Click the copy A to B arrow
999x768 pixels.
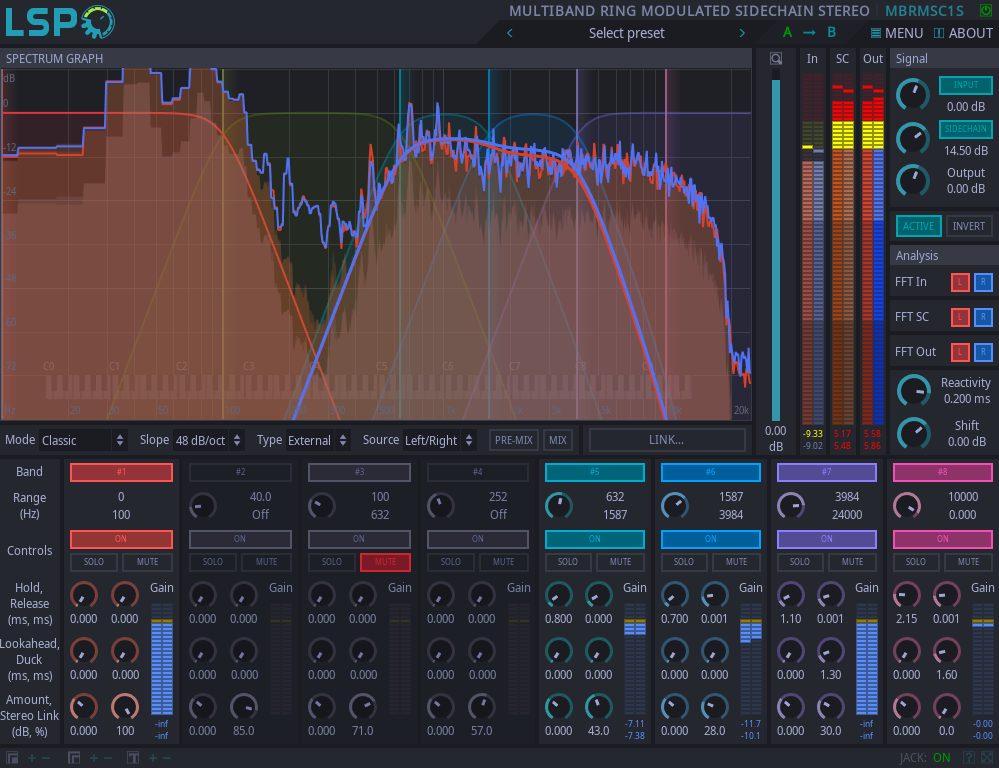[x=809, y=33]
